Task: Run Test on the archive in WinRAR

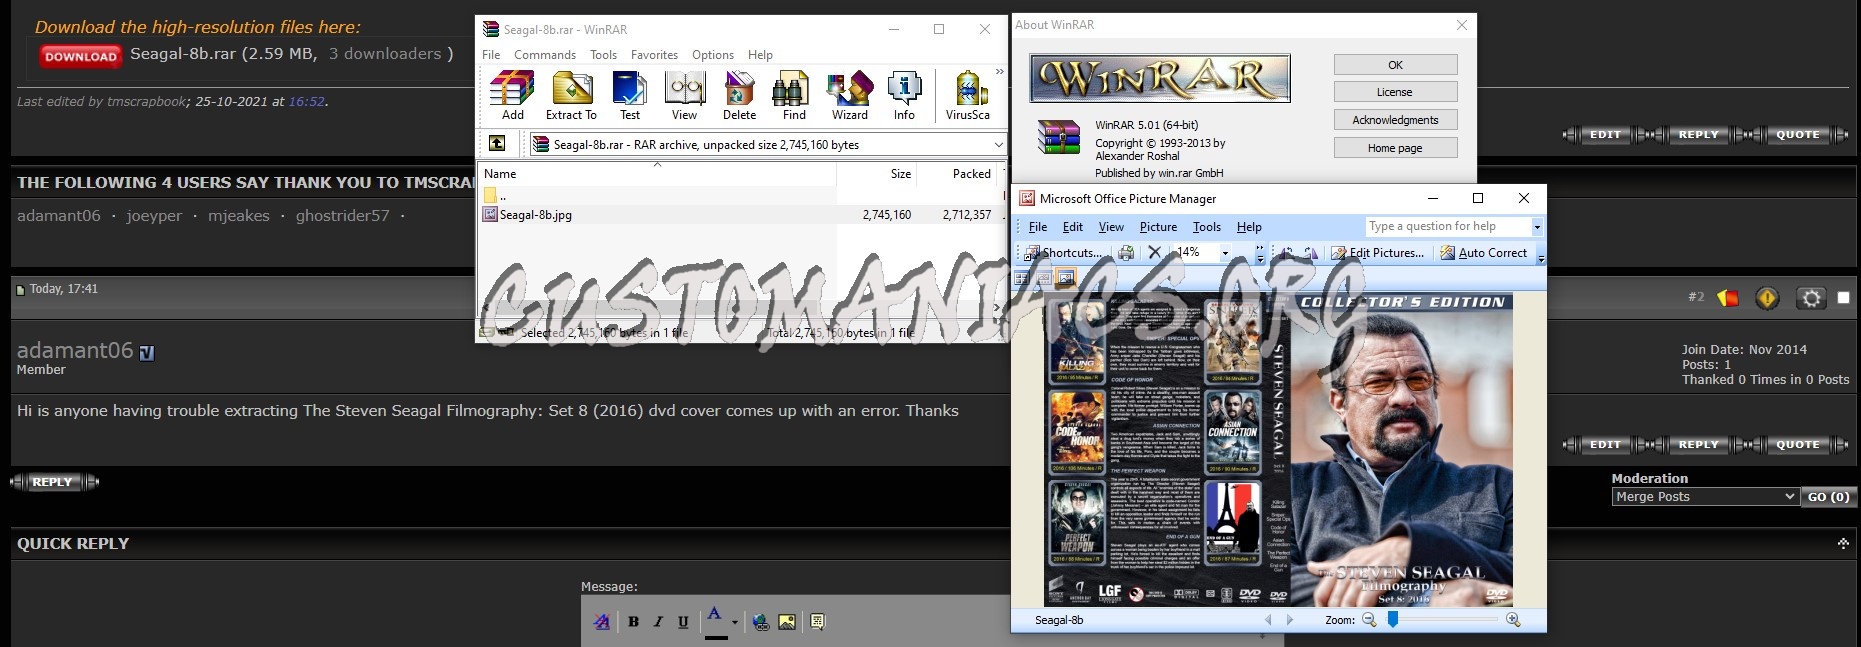Action: pyautogui.click(x=629, y=96)
